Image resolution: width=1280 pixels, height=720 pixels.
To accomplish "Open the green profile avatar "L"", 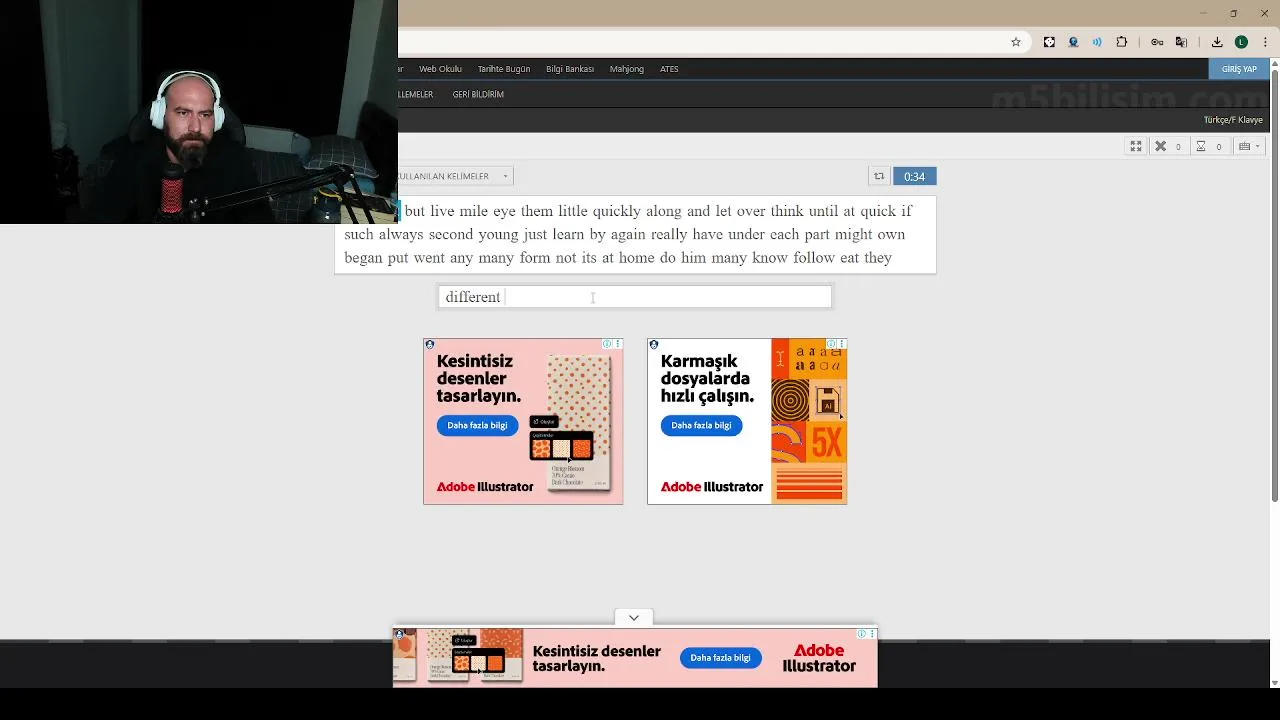I will [x=1241, y=42].
